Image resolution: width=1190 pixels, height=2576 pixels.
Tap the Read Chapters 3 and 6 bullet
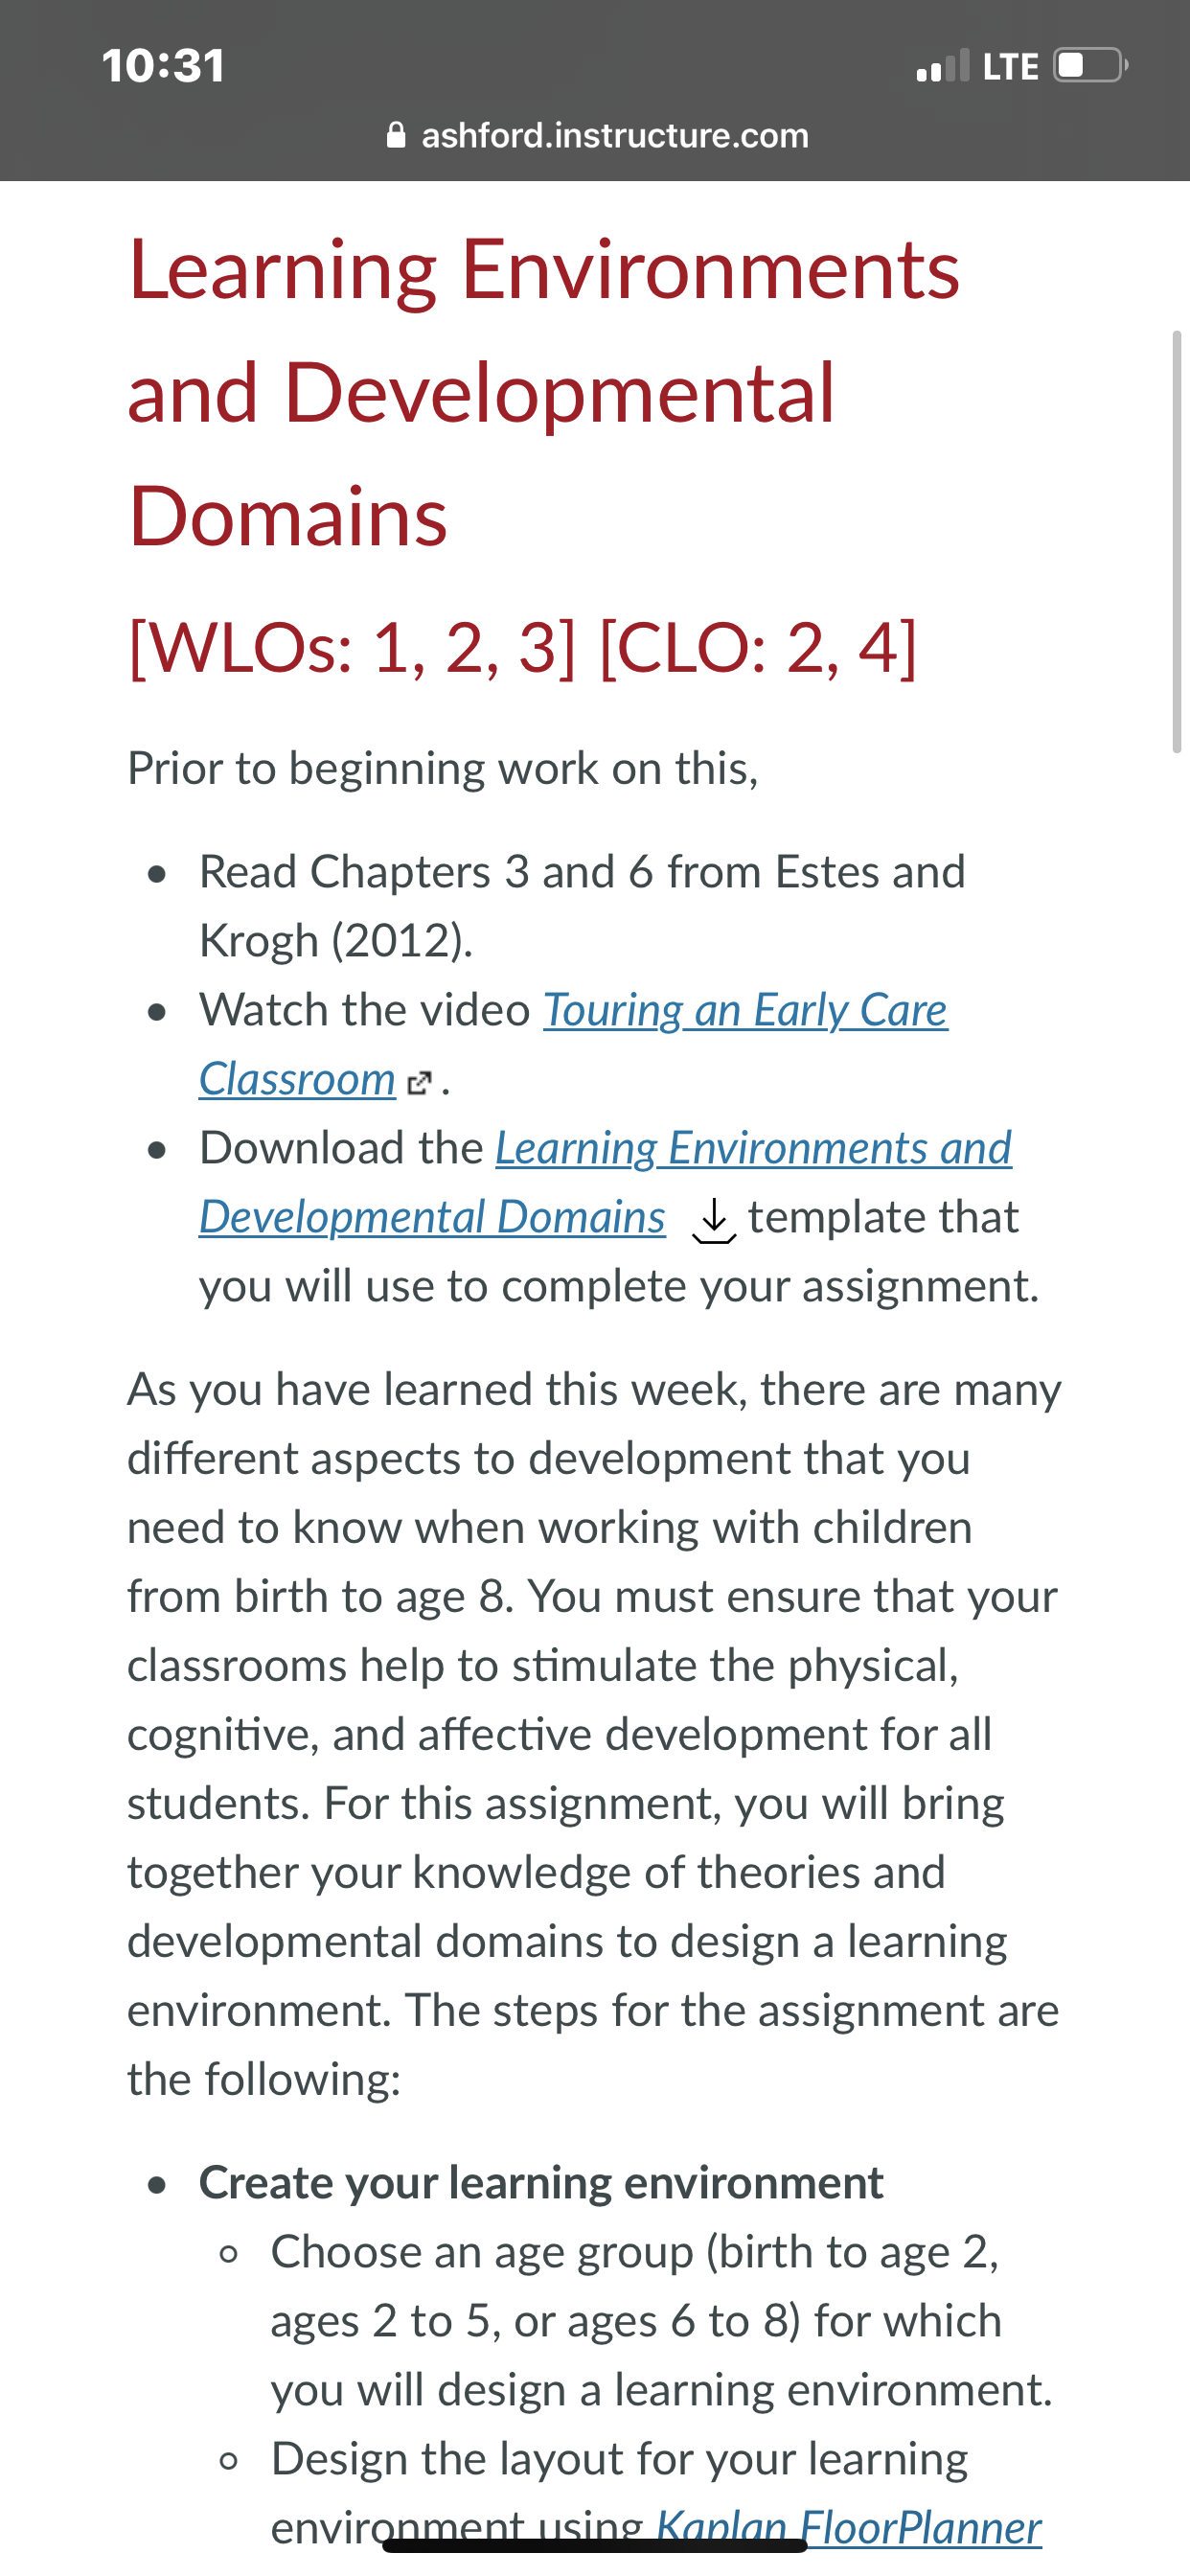[582, 906]
